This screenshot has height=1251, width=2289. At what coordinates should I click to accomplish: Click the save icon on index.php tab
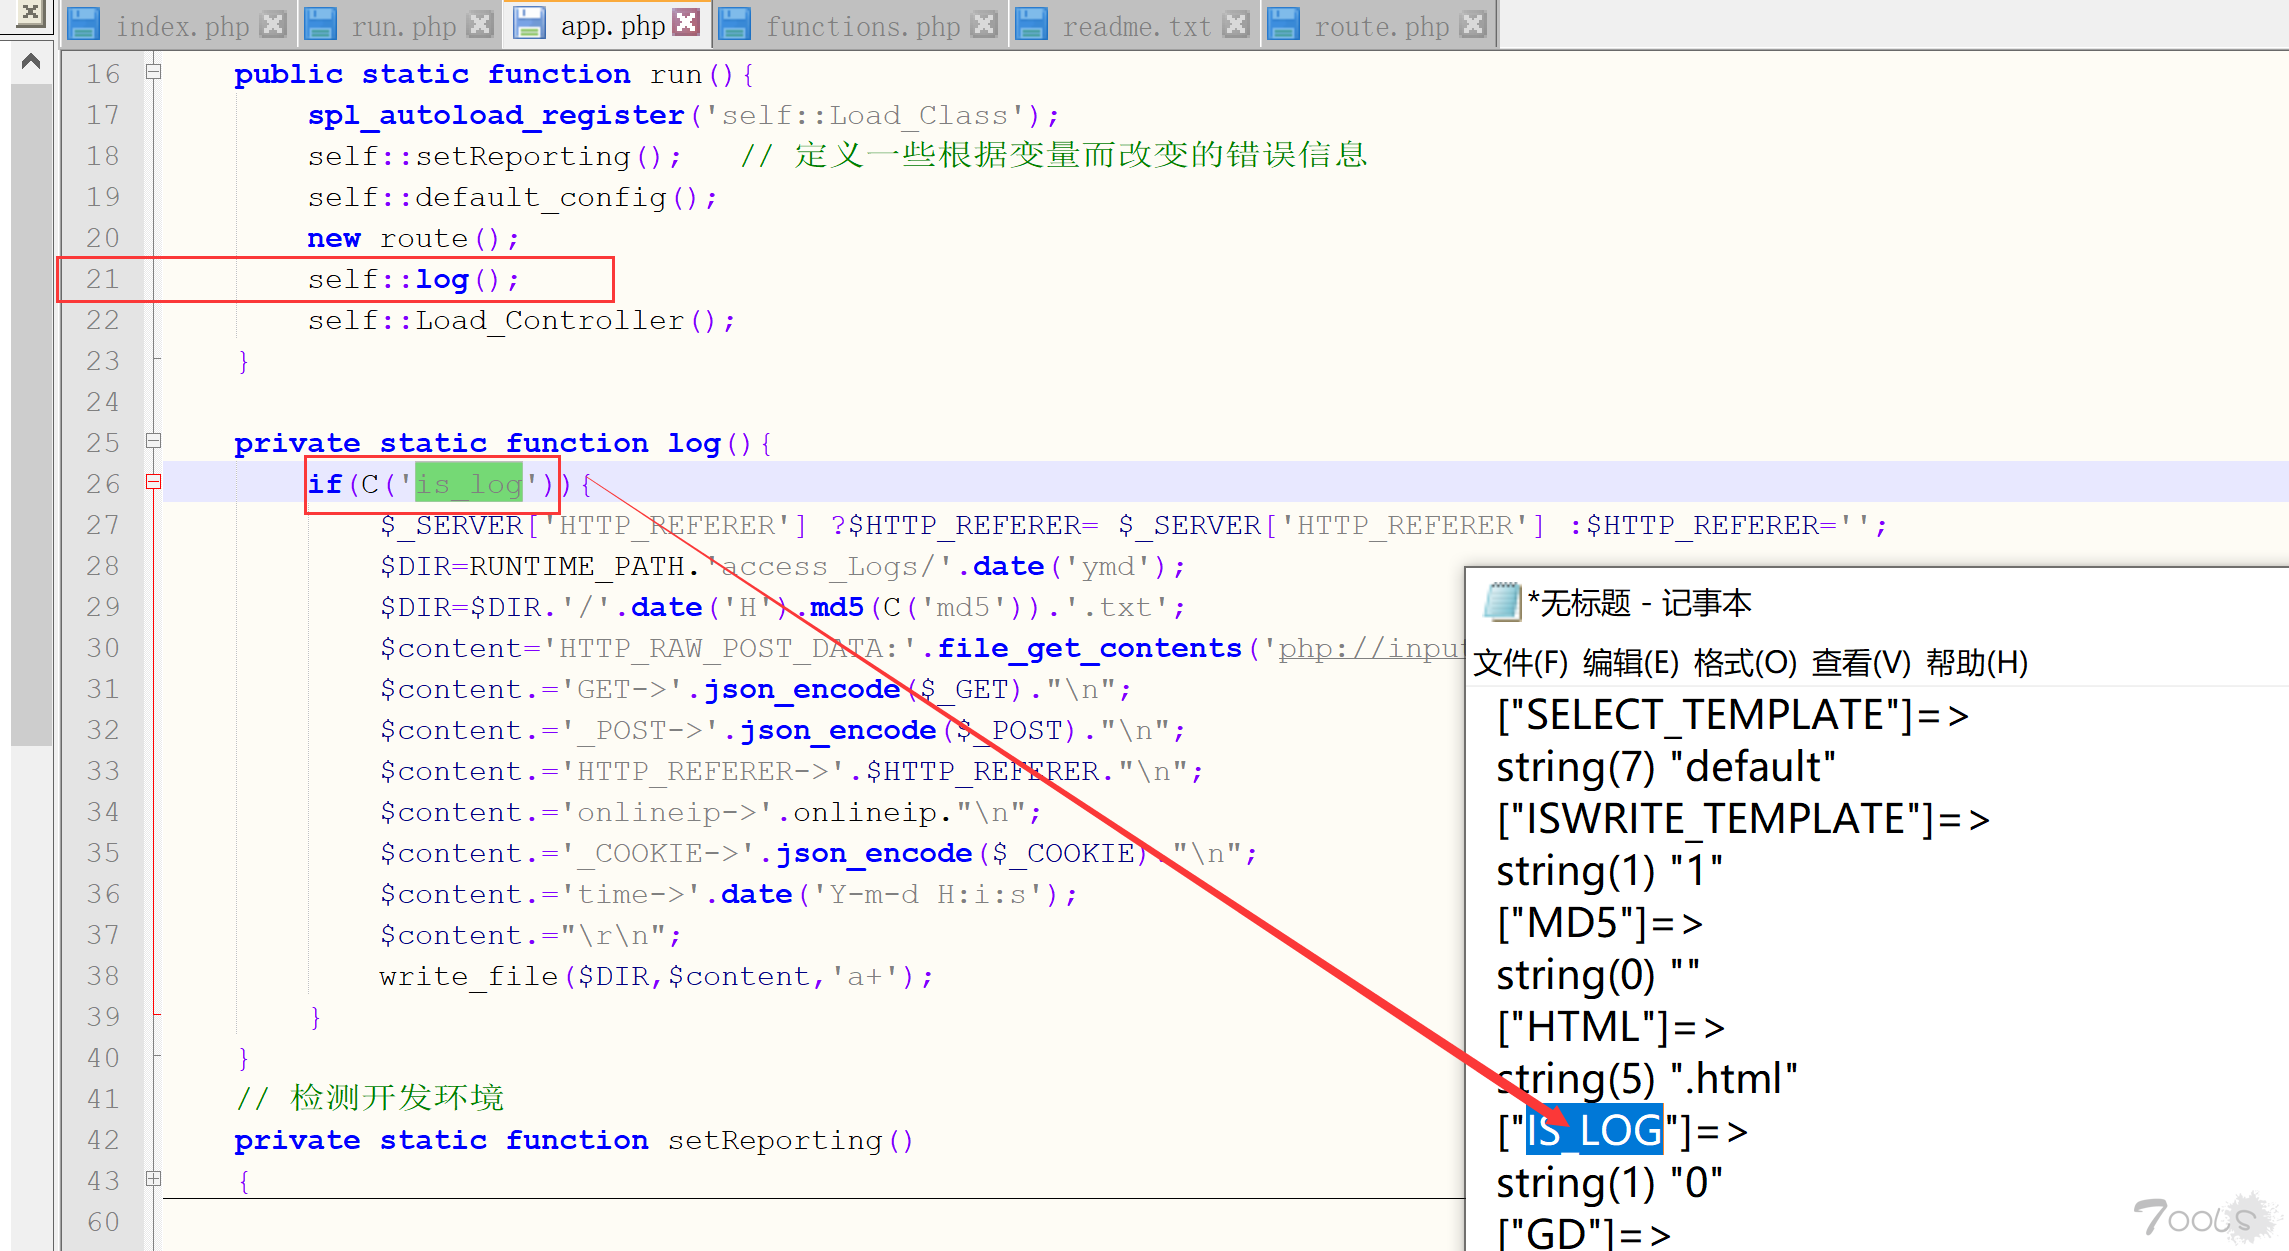84,24
